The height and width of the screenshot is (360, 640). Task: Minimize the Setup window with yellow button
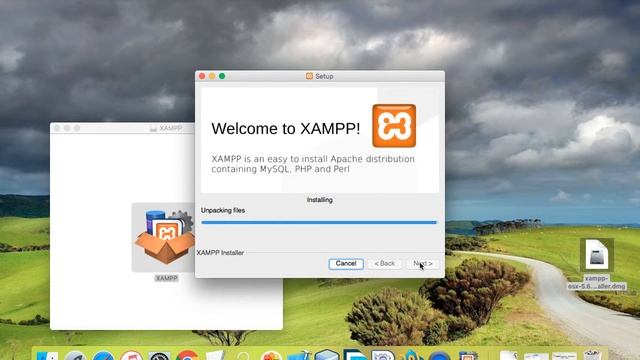pos(212,76)
